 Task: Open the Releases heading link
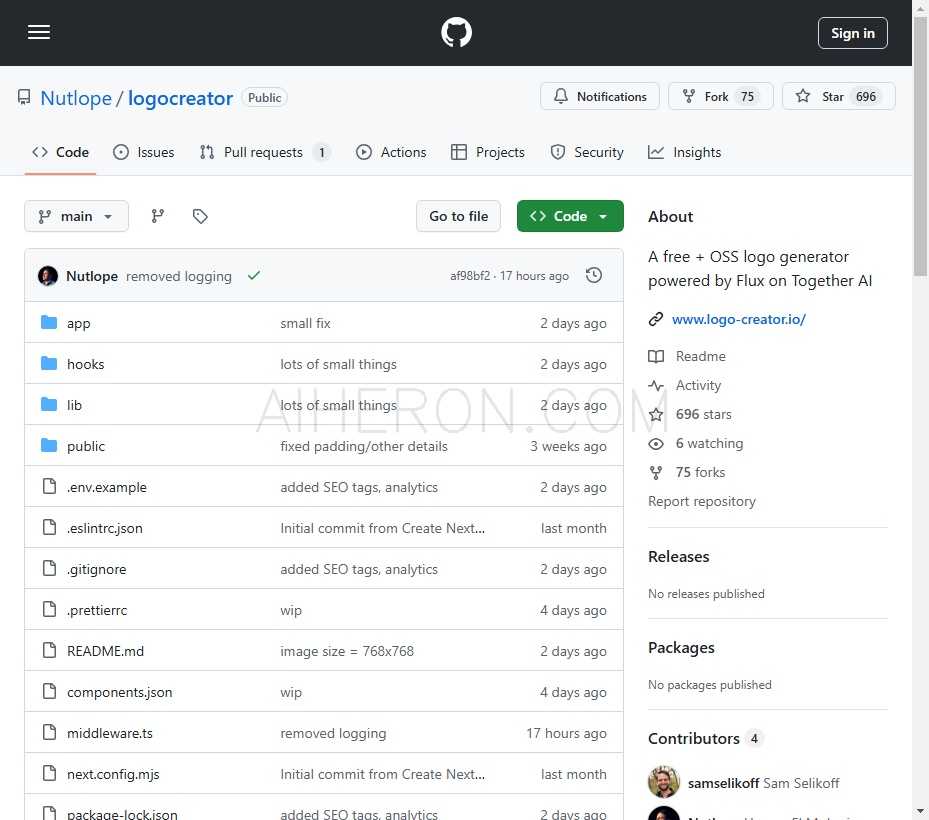(678, 556)
